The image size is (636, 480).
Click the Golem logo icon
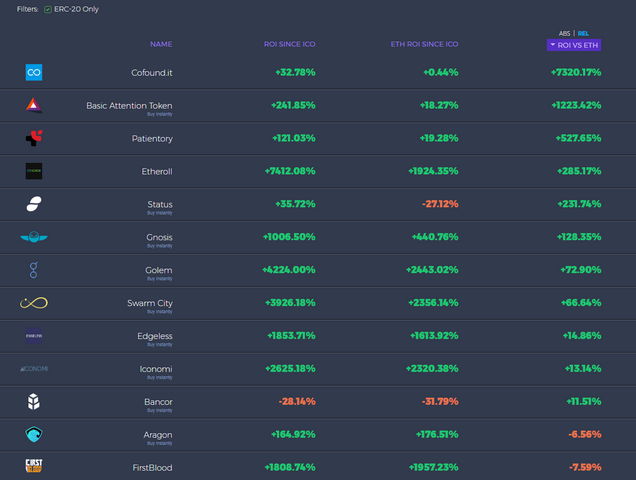point(34,270)
